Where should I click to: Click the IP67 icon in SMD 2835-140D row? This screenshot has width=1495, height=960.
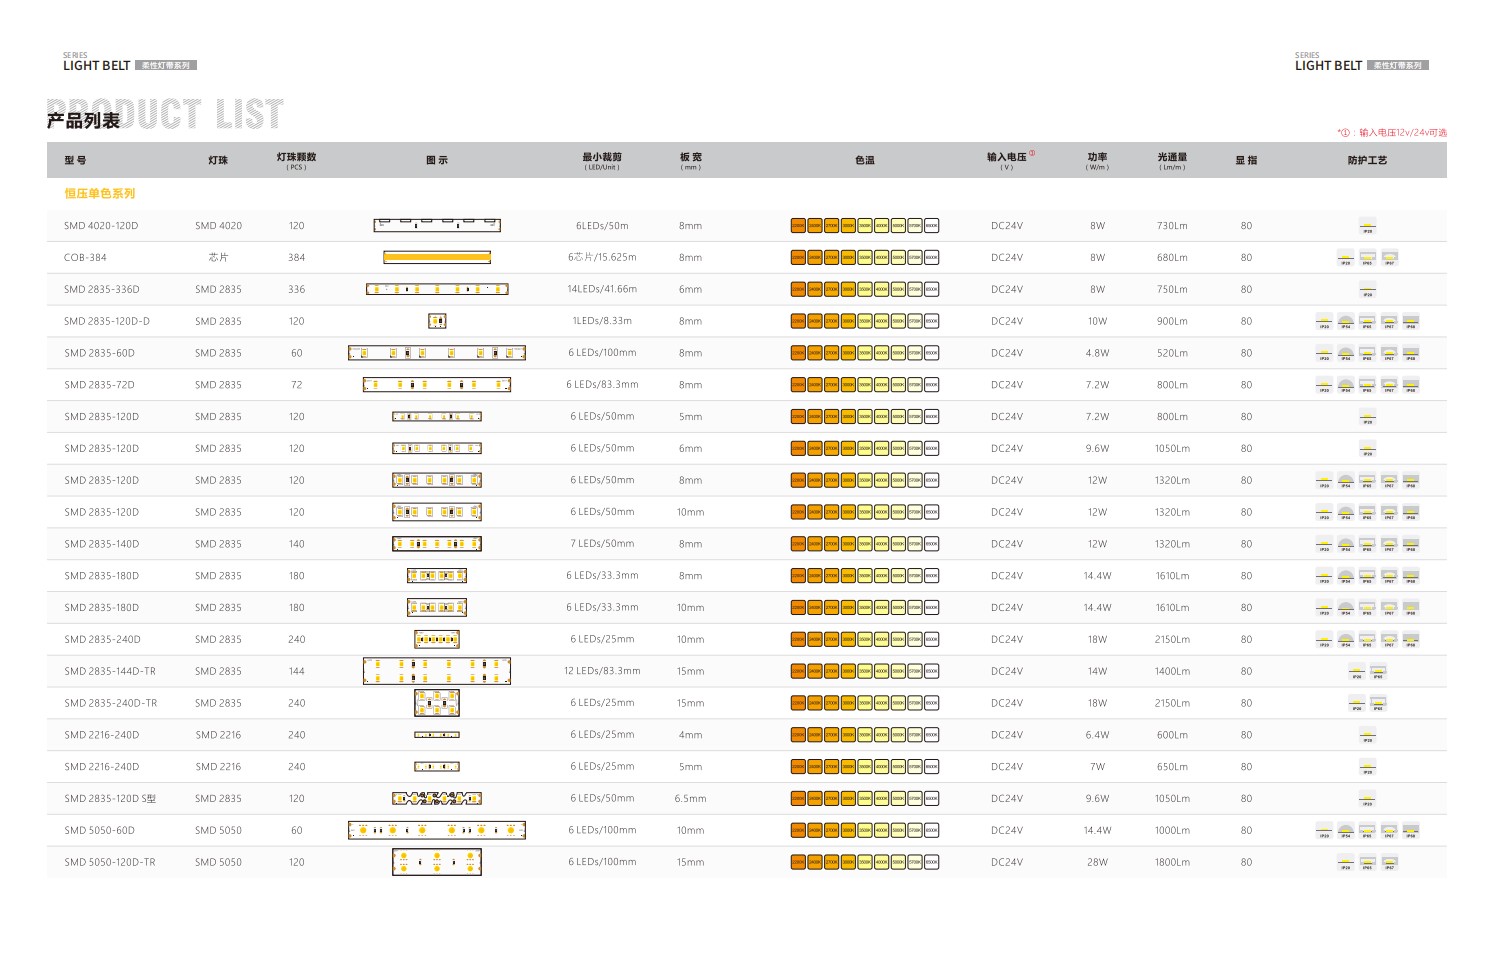tap(1389, 545)
